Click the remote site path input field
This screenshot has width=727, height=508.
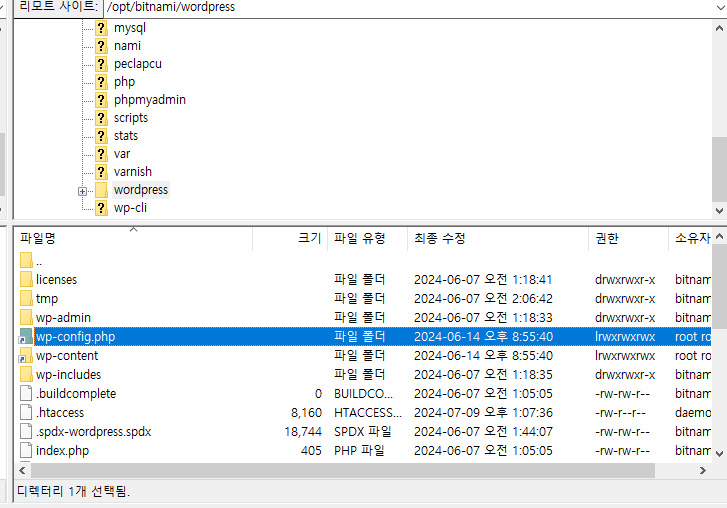coord(408,7)
